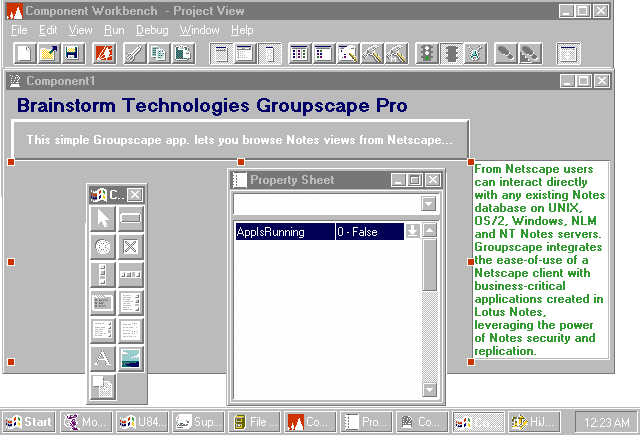640x435 pixels.
Task: Open the Edit menu
Action: (x=48, y=30)
